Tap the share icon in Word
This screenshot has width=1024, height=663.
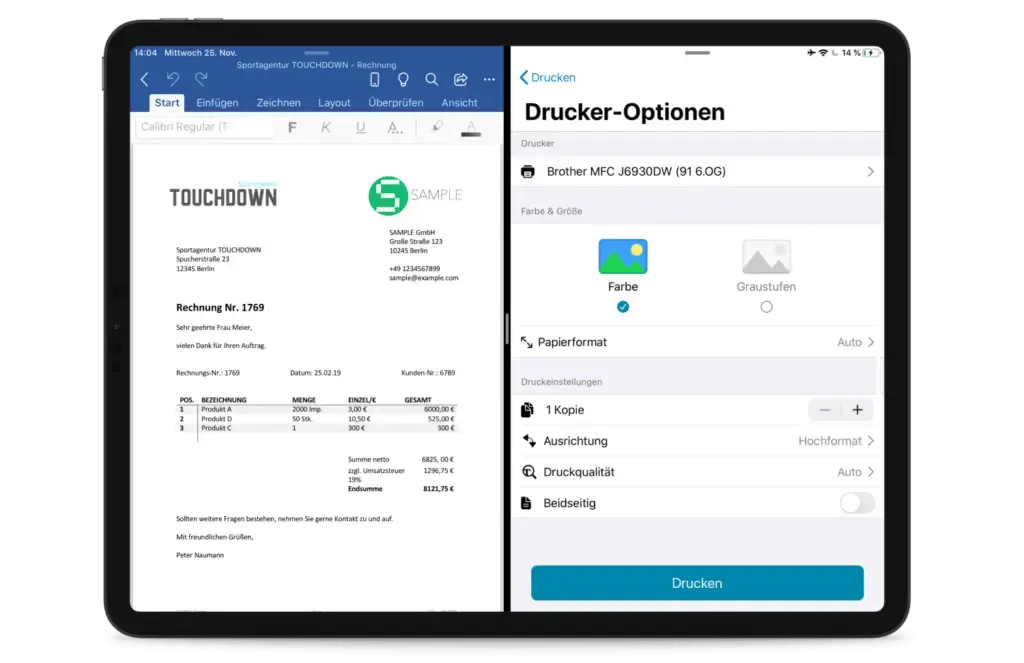pyautogui.click(x=460, y=79)
